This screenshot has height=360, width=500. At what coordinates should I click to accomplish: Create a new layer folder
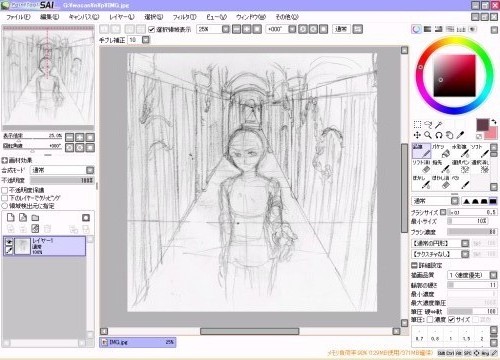[x=35, y=218]
